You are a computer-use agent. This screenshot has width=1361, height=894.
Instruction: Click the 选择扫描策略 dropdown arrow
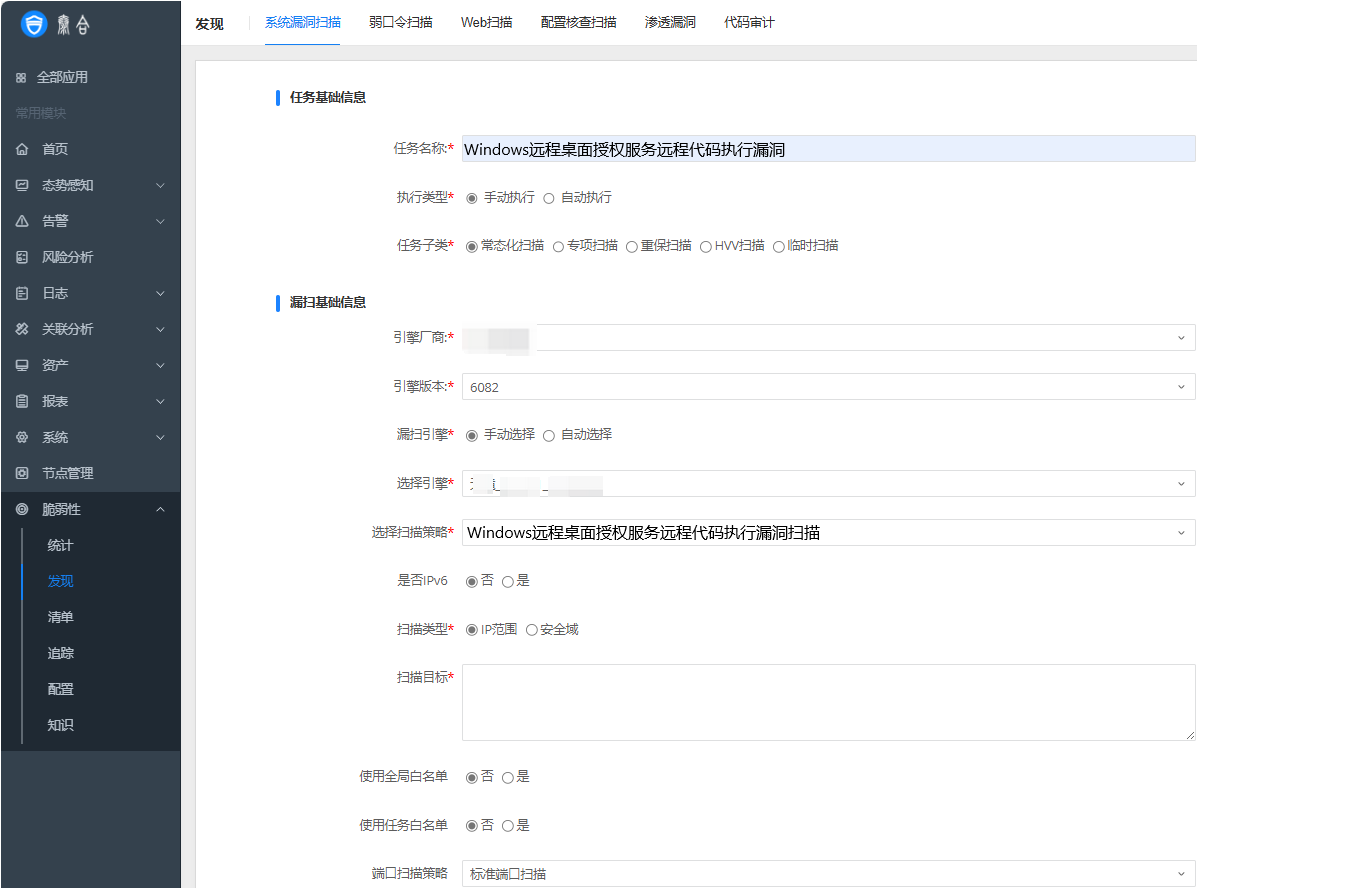[x=1180, y=532]
